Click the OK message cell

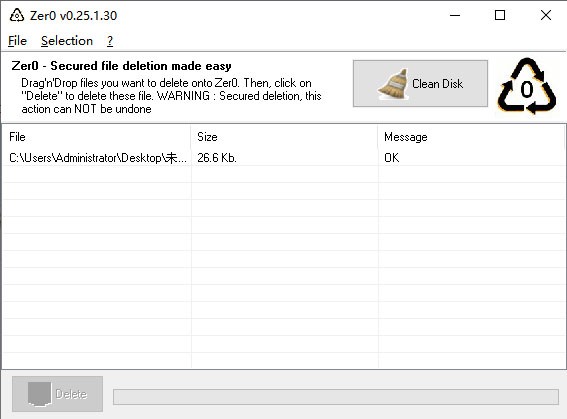click(392, 158)
